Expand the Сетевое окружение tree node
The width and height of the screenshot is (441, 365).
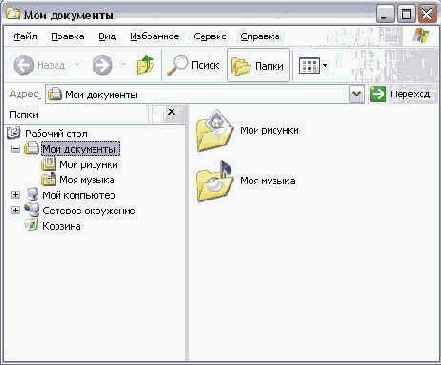(x=15, y=210)
